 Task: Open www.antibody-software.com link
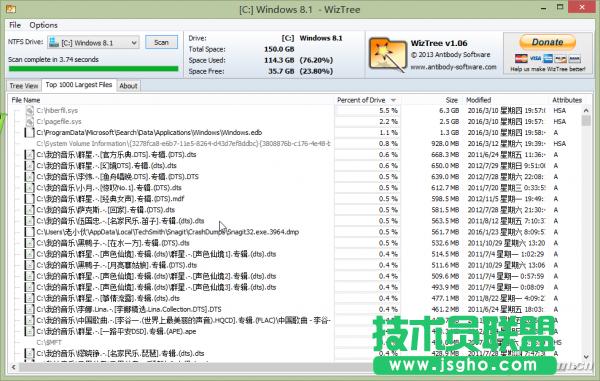pos(453,67)
